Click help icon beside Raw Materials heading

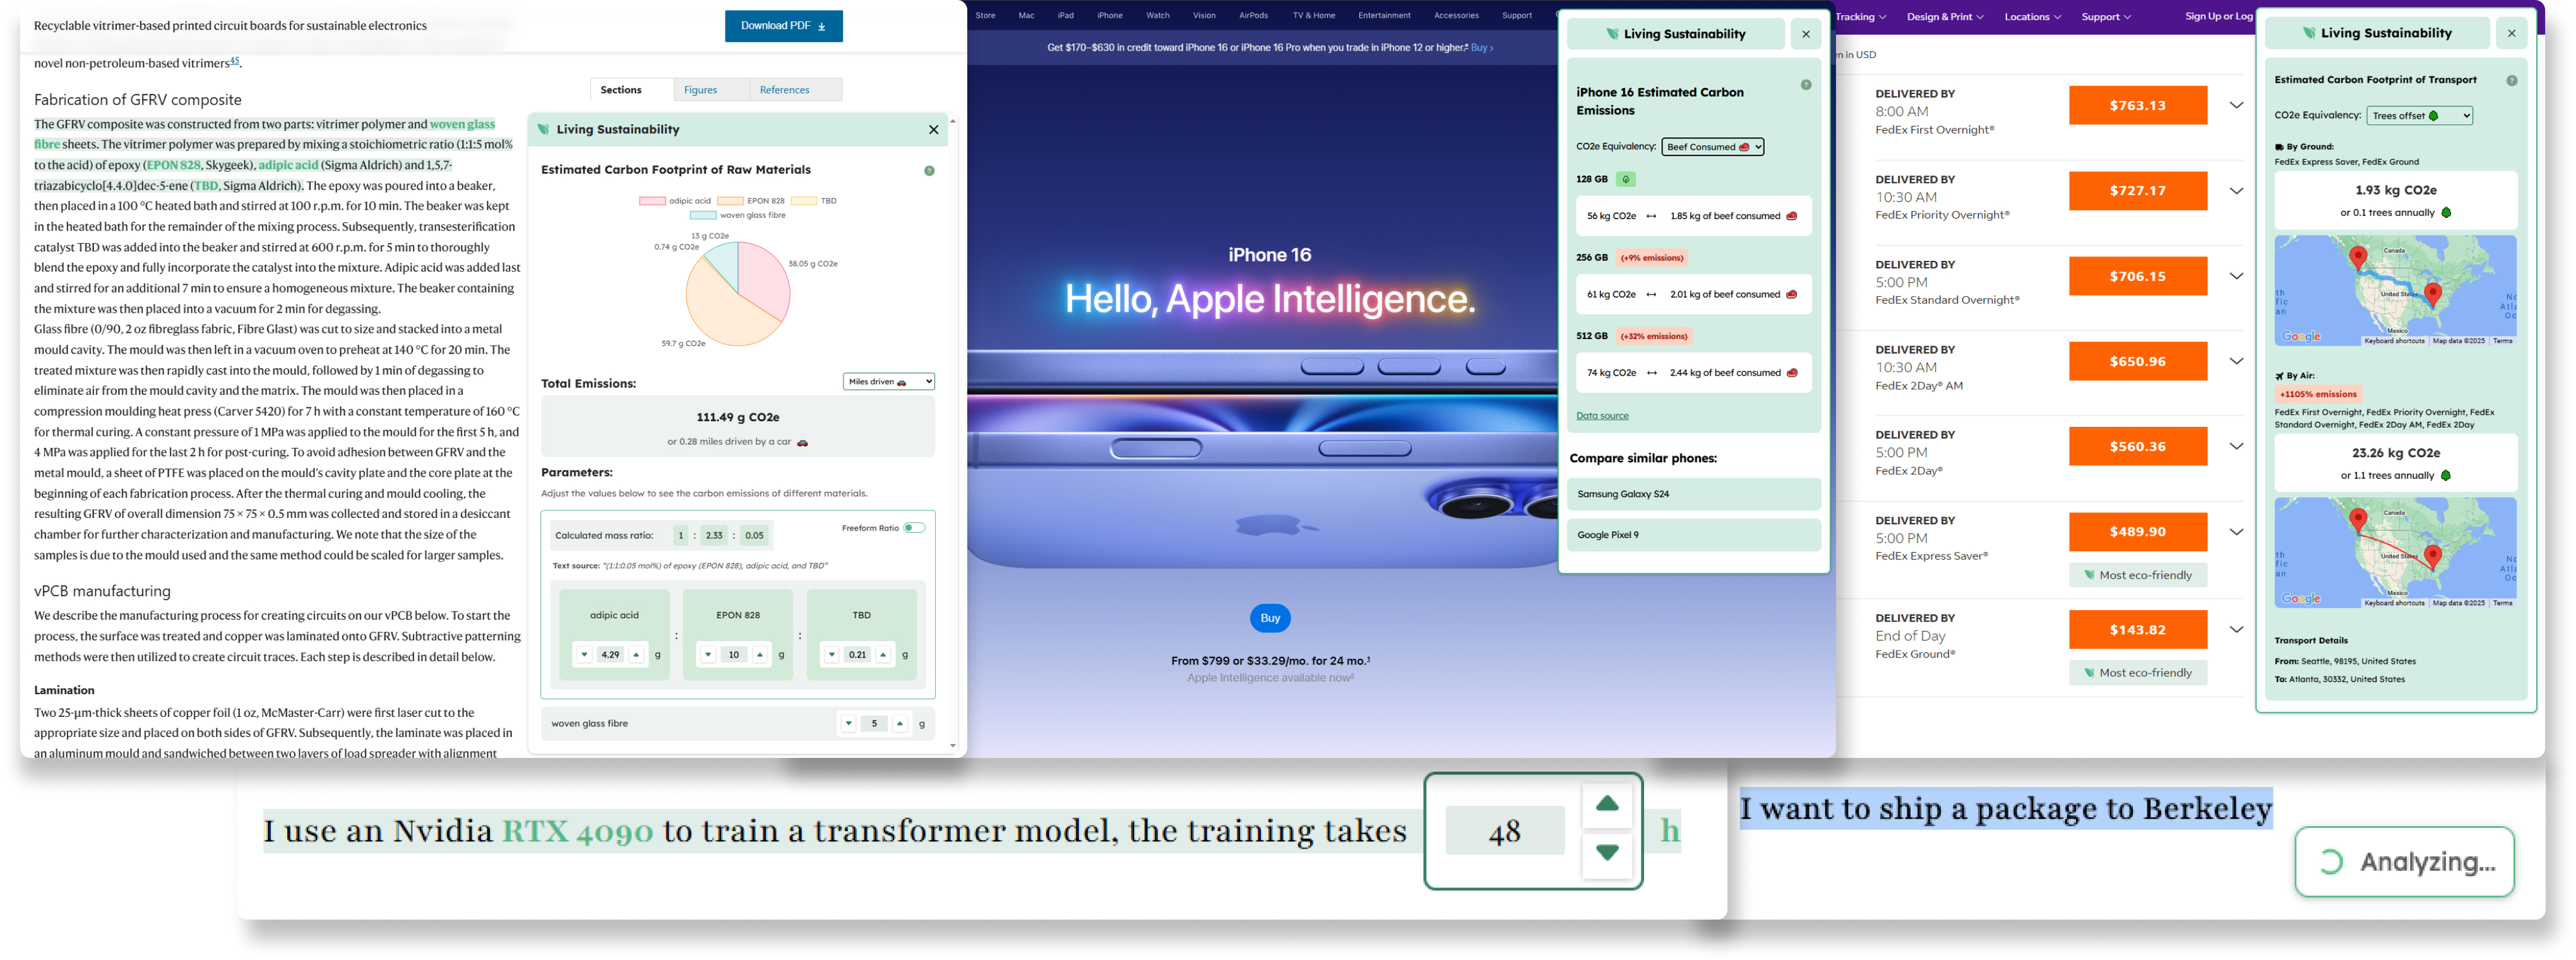(929, 171)
